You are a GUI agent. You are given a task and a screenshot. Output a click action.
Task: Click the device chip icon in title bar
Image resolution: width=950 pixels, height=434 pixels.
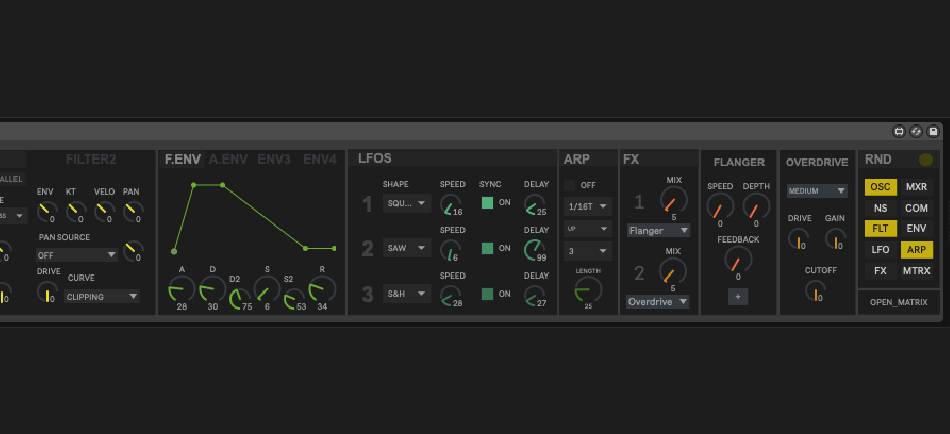coord(899,131)
